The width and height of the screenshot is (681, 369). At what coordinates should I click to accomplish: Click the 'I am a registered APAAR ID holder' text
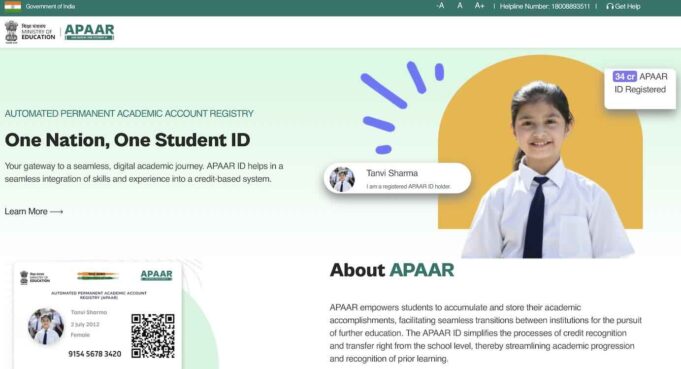[408, 187]
